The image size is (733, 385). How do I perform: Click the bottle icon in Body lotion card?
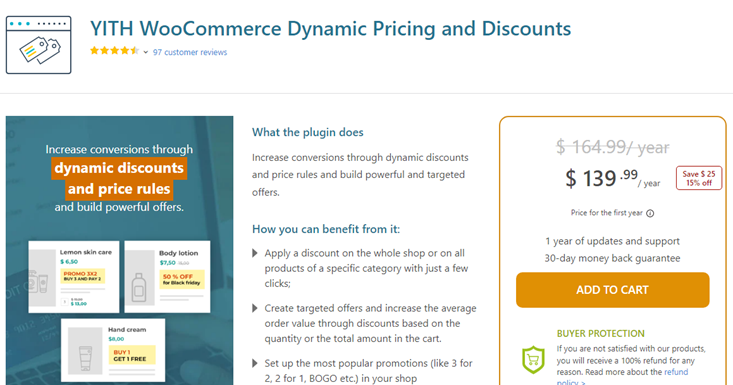click(x=139, y=287)
